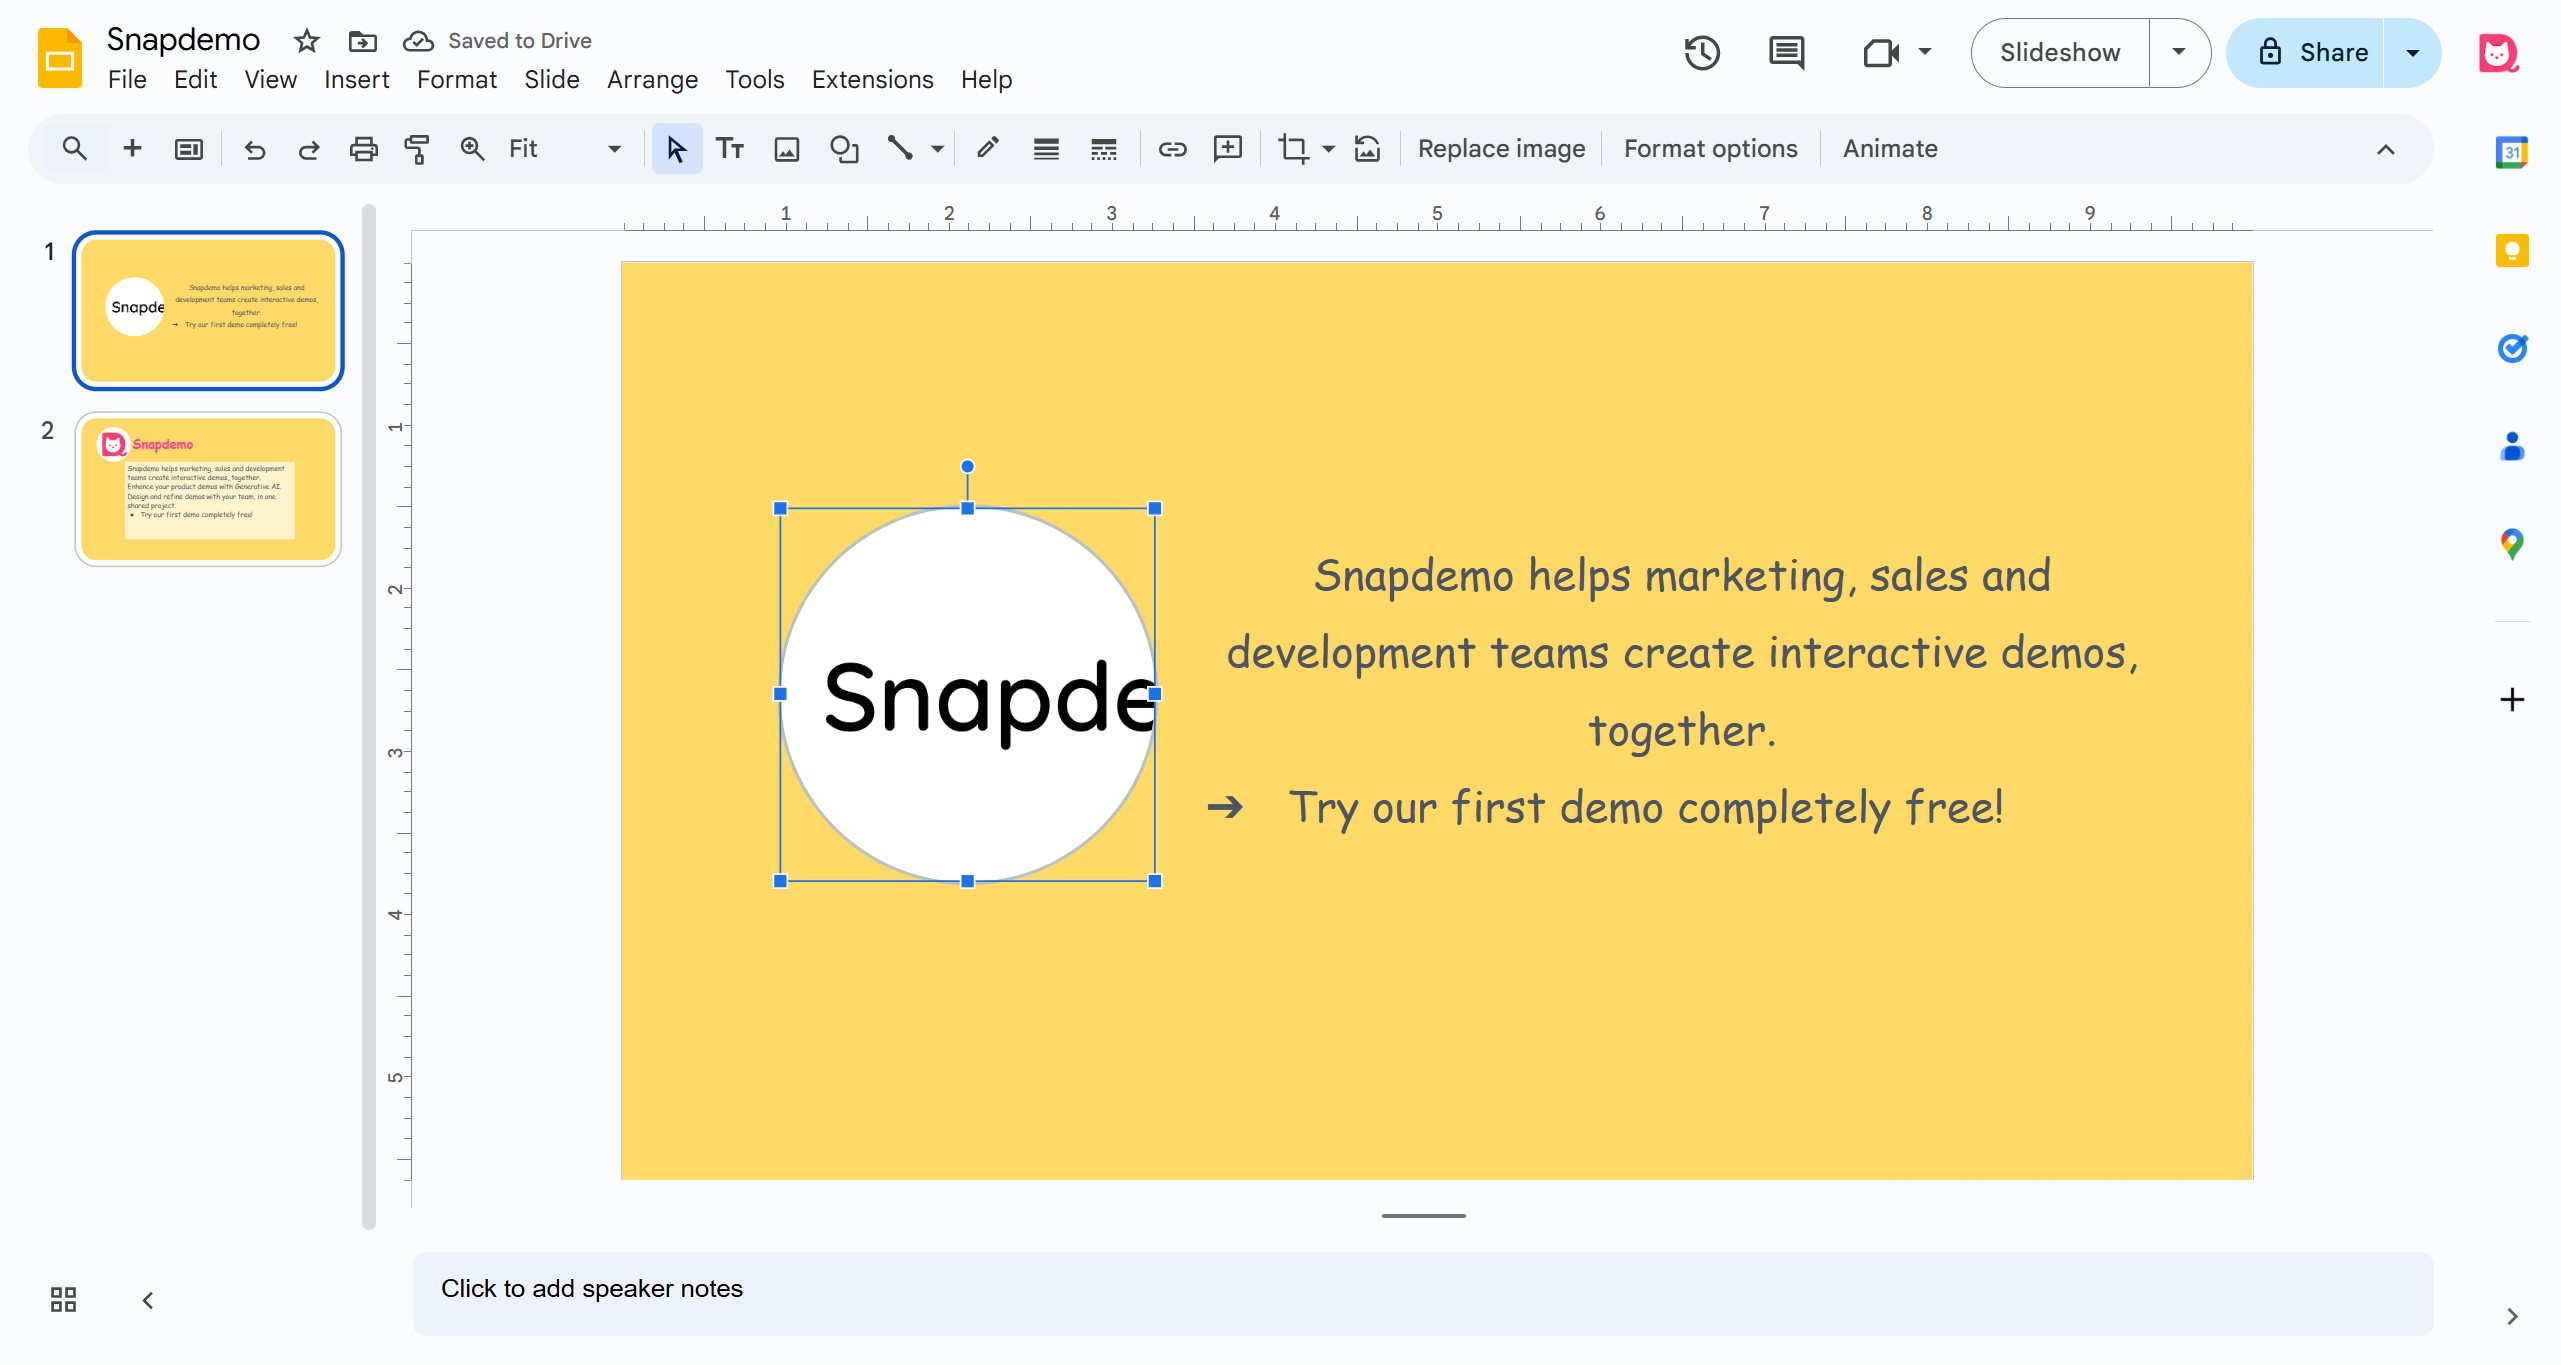Insert a link

tap(1172, 149)
